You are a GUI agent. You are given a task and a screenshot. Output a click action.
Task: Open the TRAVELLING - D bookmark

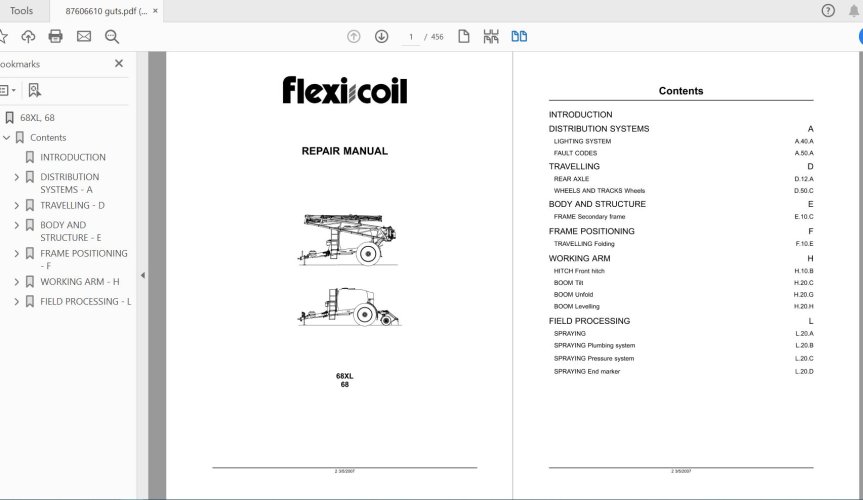72,205
